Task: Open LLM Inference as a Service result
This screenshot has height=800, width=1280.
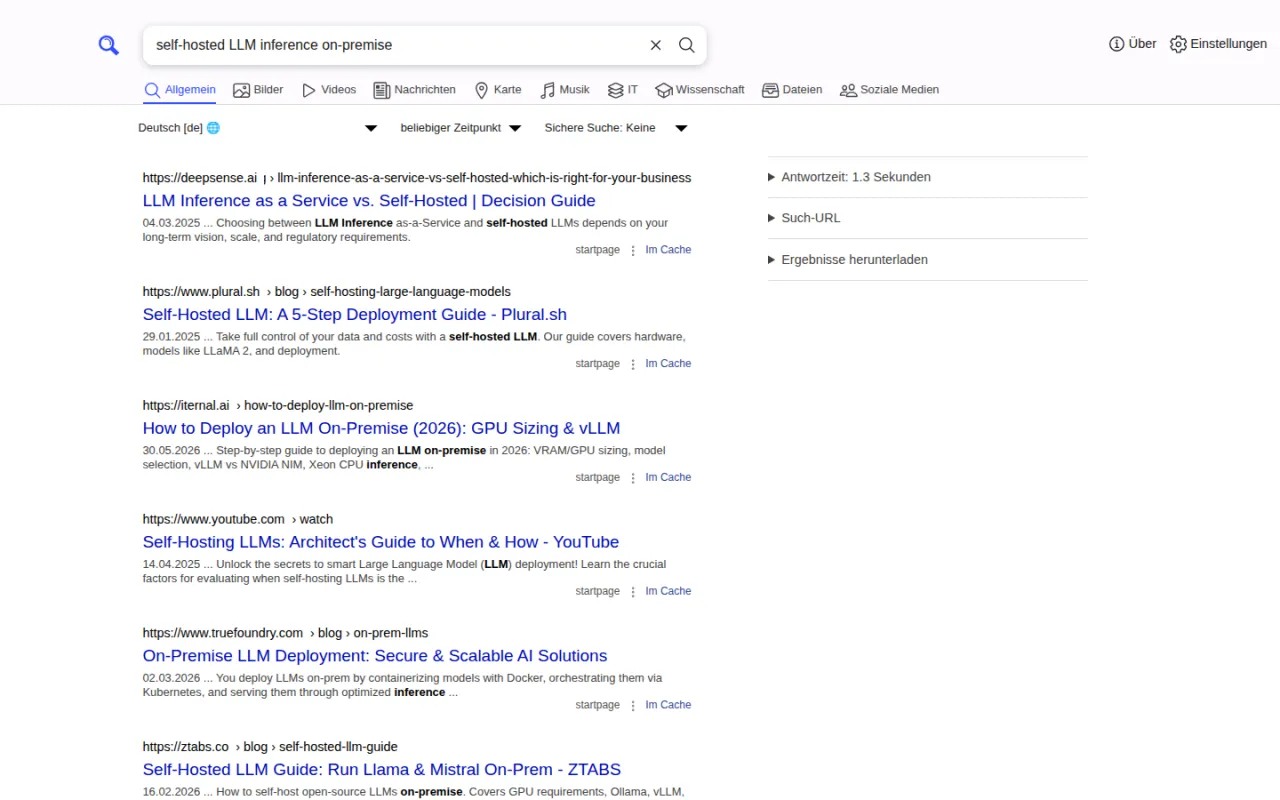Action: point(369,201)
